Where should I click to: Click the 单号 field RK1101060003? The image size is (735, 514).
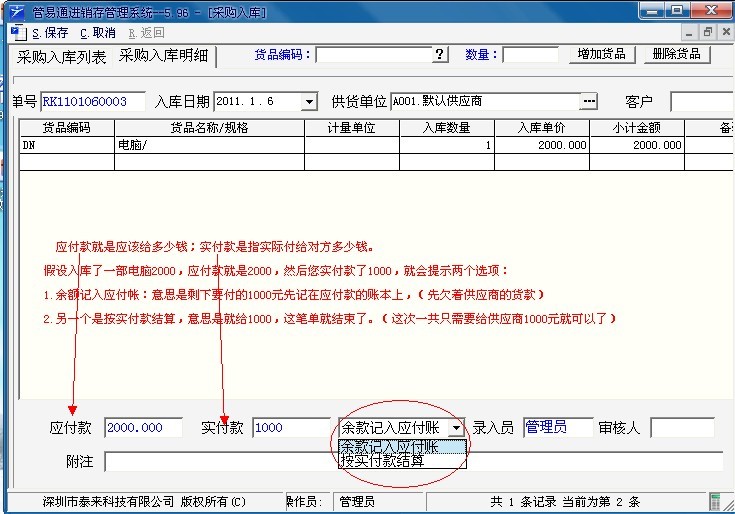tap(93, 101)
